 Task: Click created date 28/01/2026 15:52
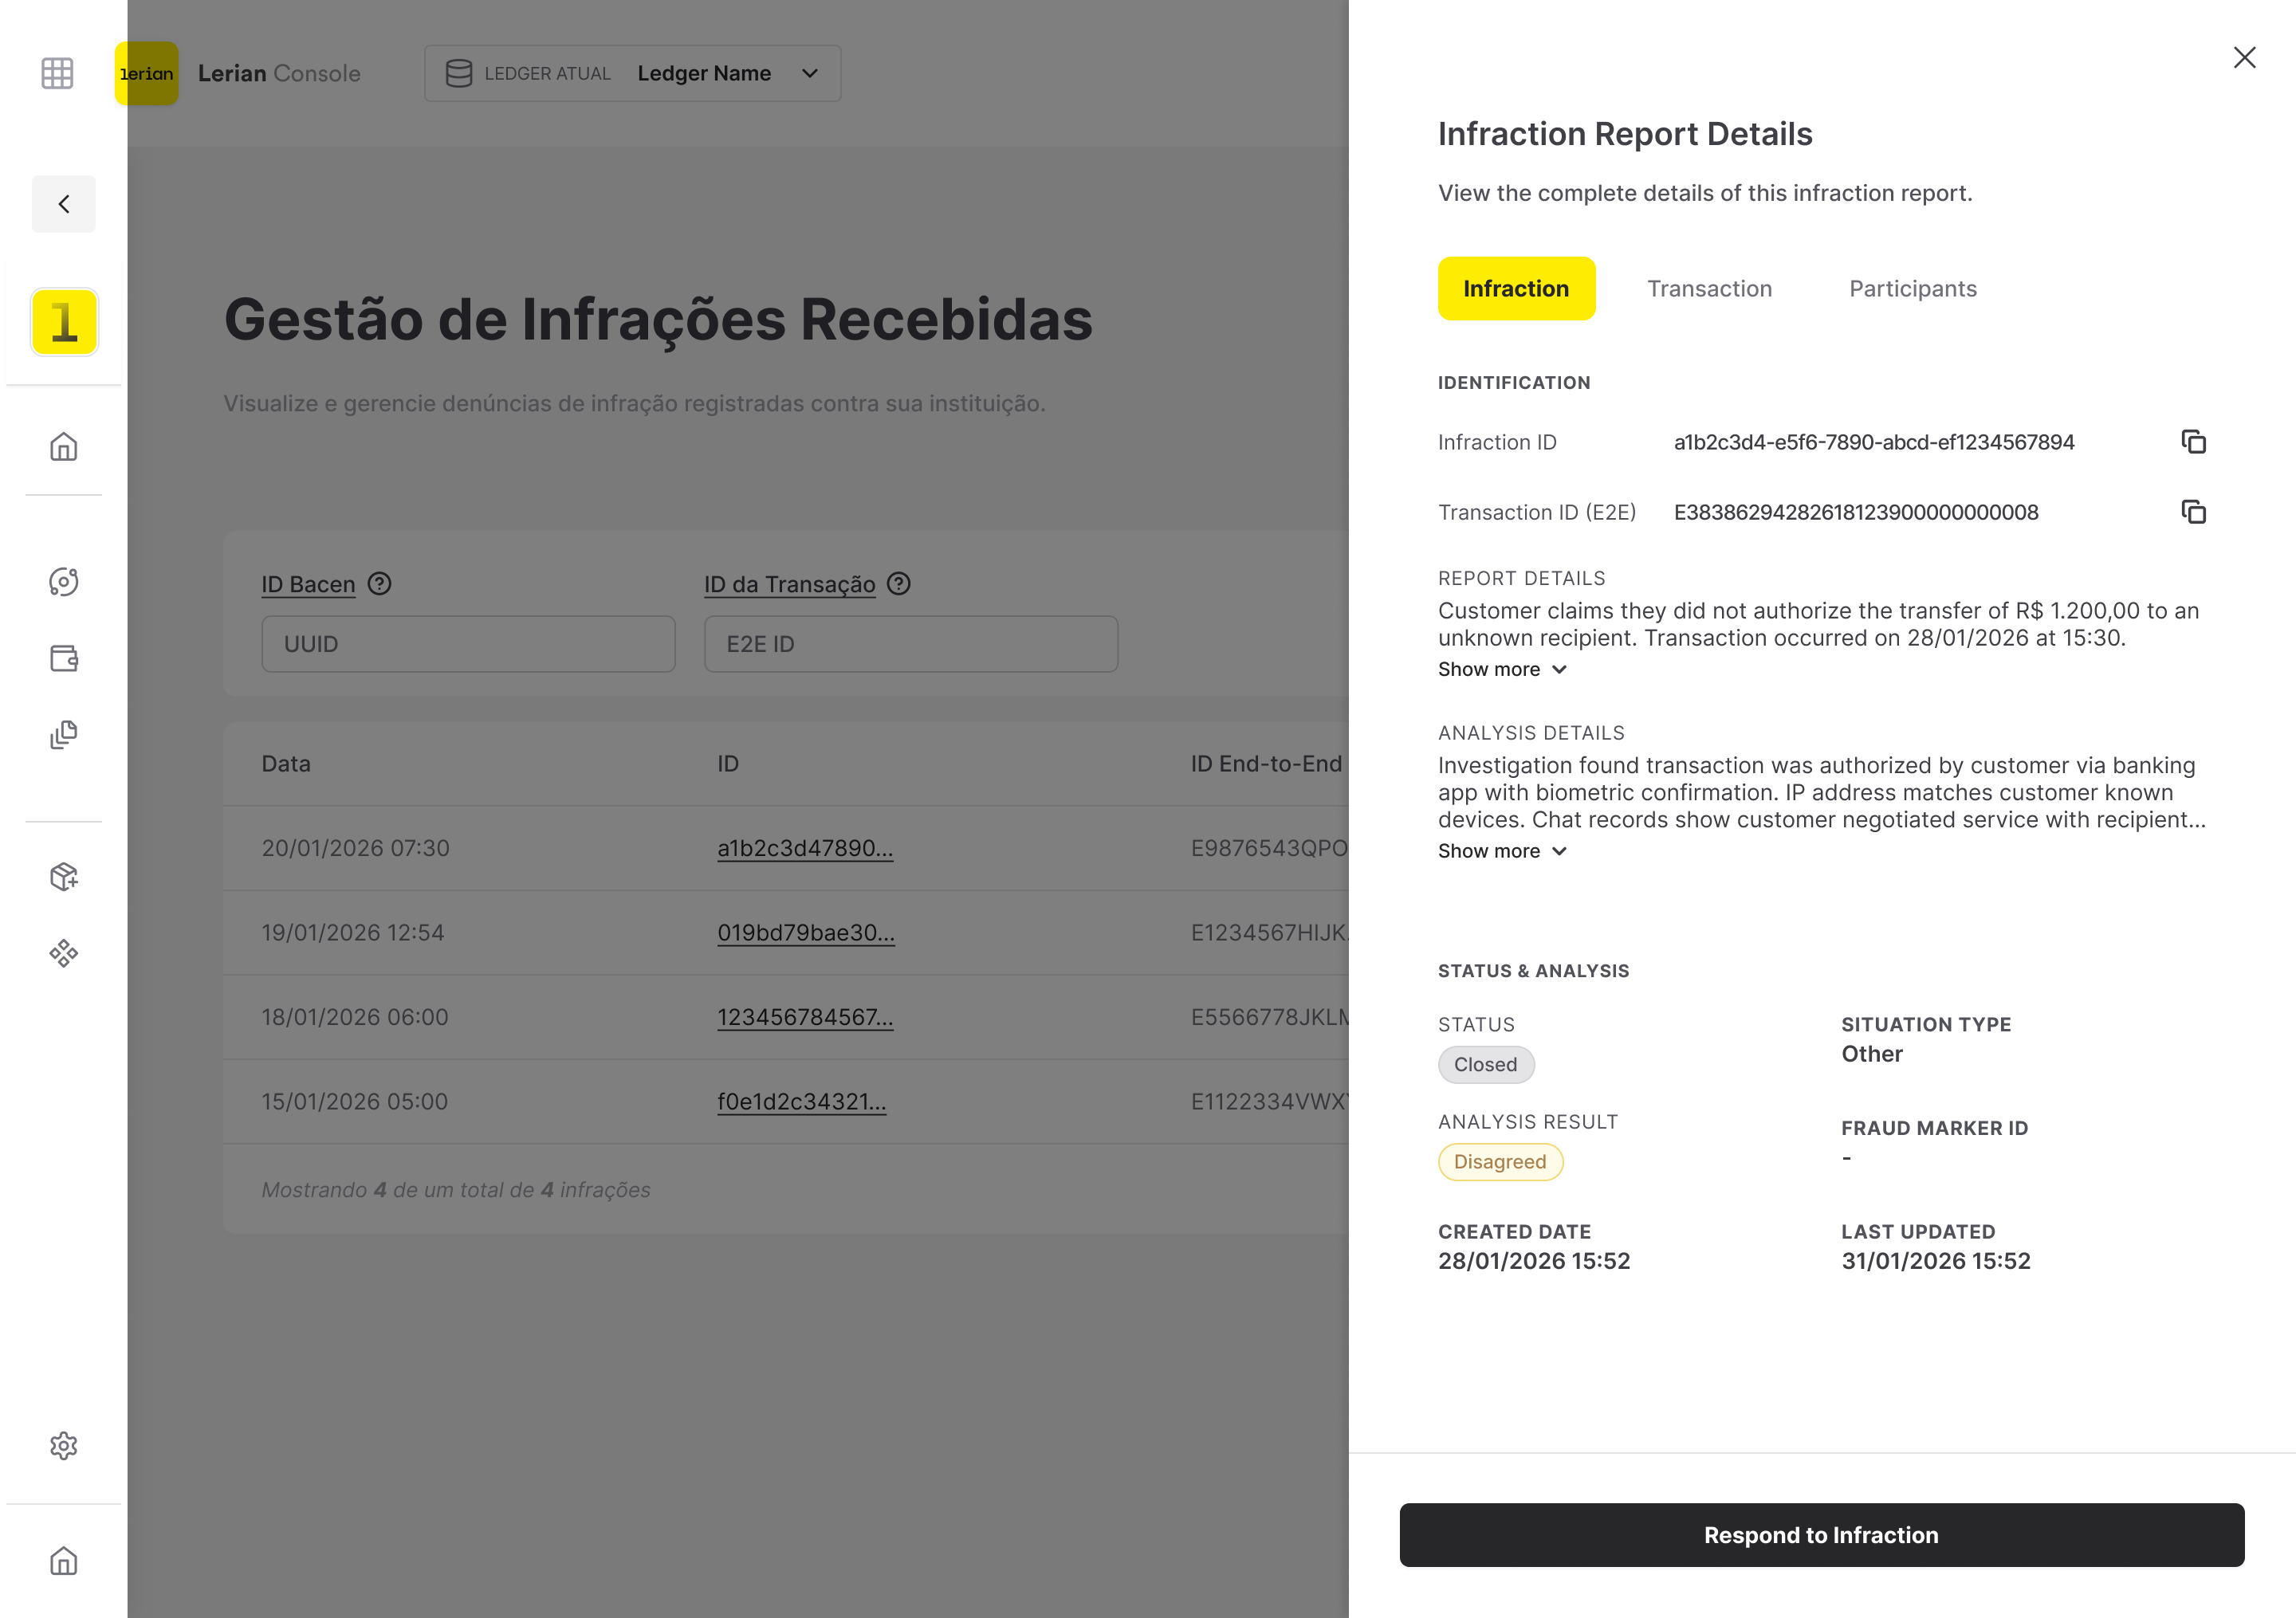(1534, 1261)
